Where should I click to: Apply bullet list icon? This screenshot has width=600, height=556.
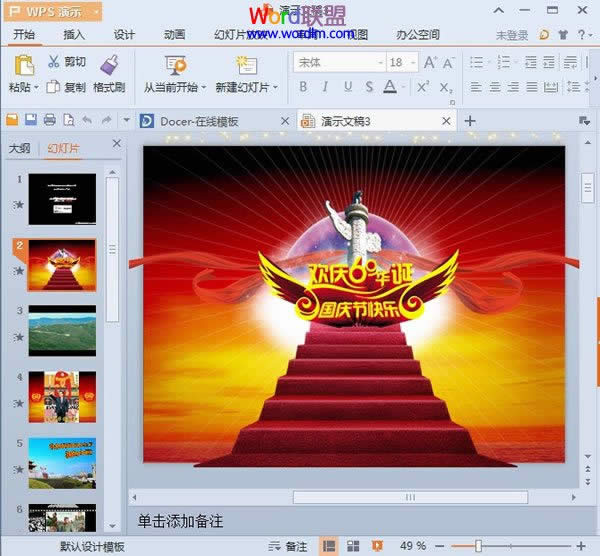click(477, 62)
